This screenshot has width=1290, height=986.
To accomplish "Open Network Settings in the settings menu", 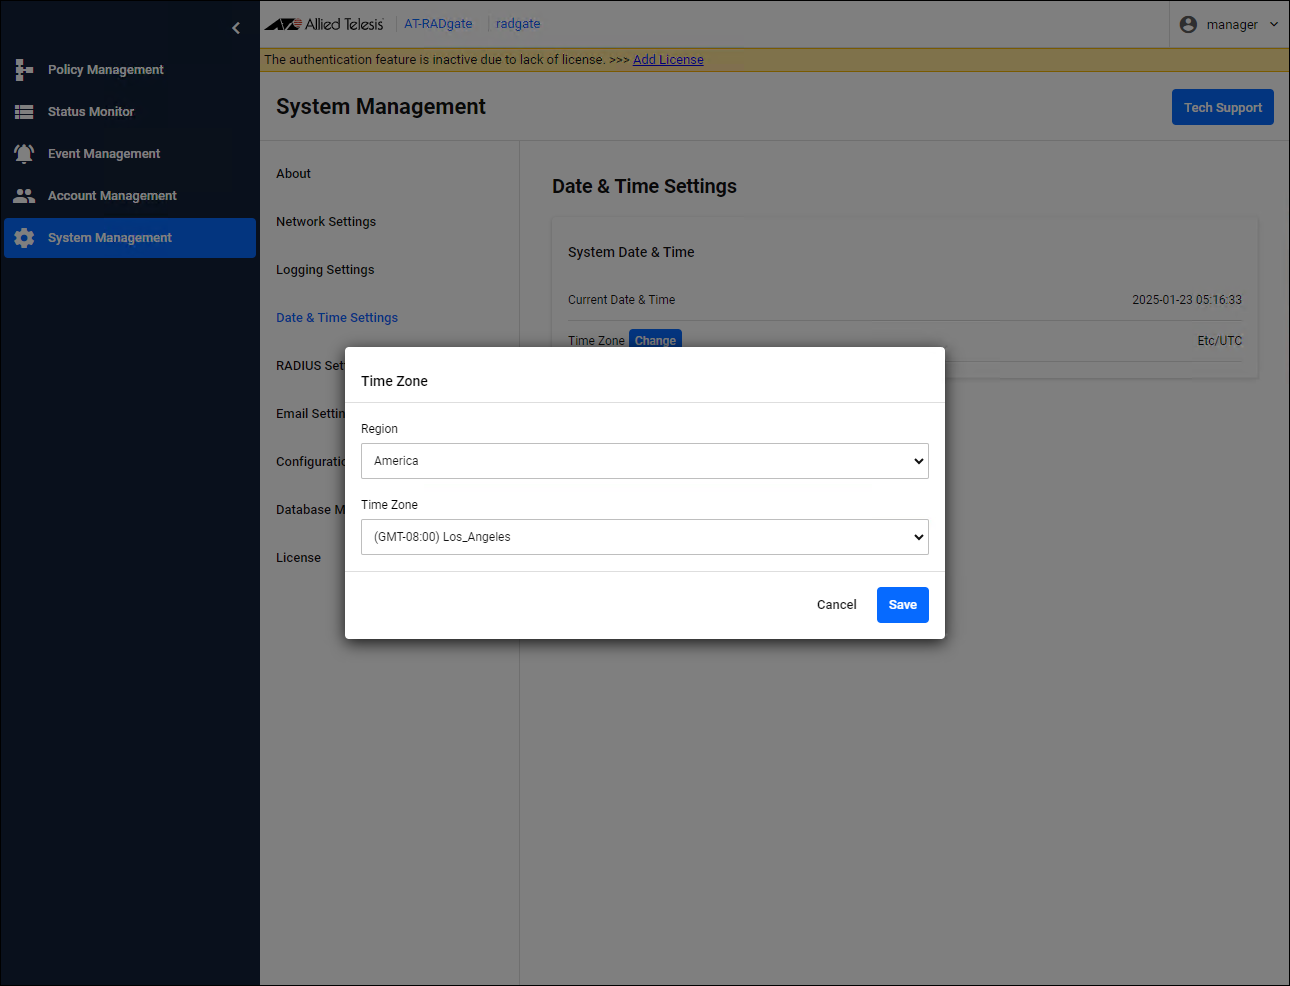I will tap(326, 222).
